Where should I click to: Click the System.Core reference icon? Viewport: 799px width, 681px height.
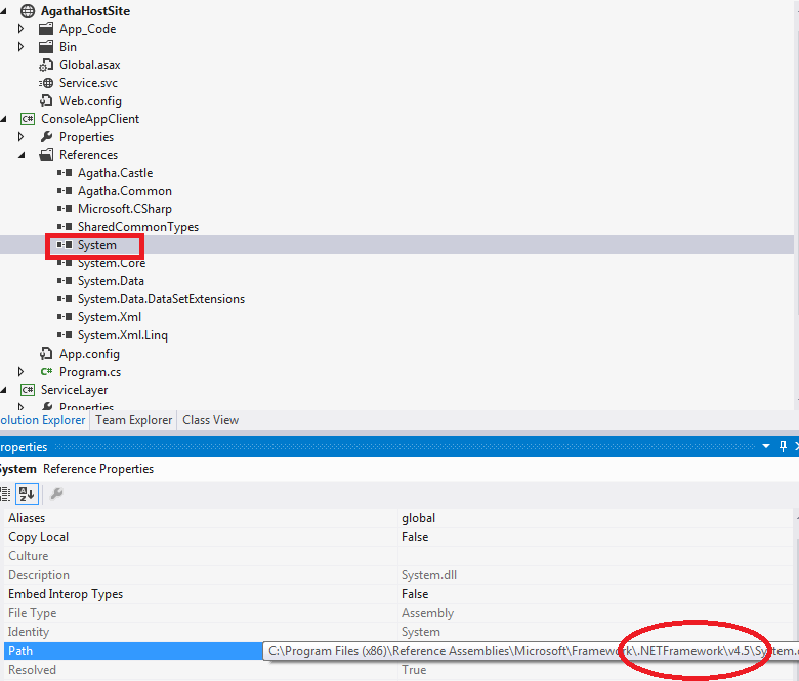pos(64,263)
